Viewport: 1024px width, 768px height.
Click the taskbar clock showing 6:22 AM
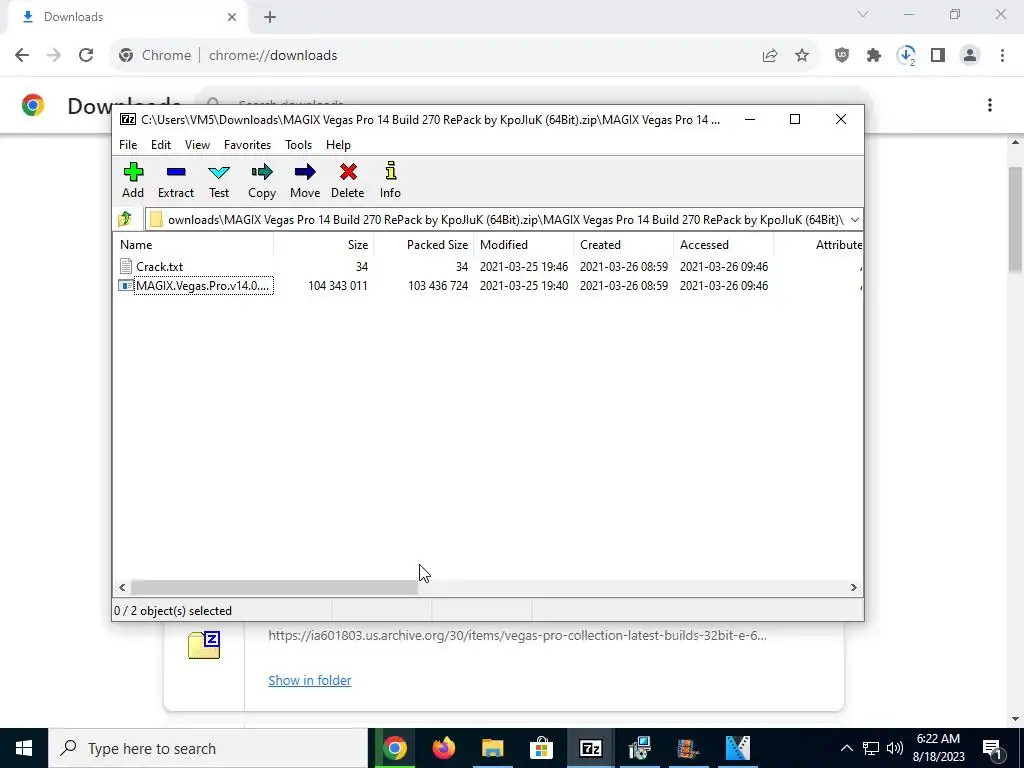pyautogui.click(x=938, y=748)
